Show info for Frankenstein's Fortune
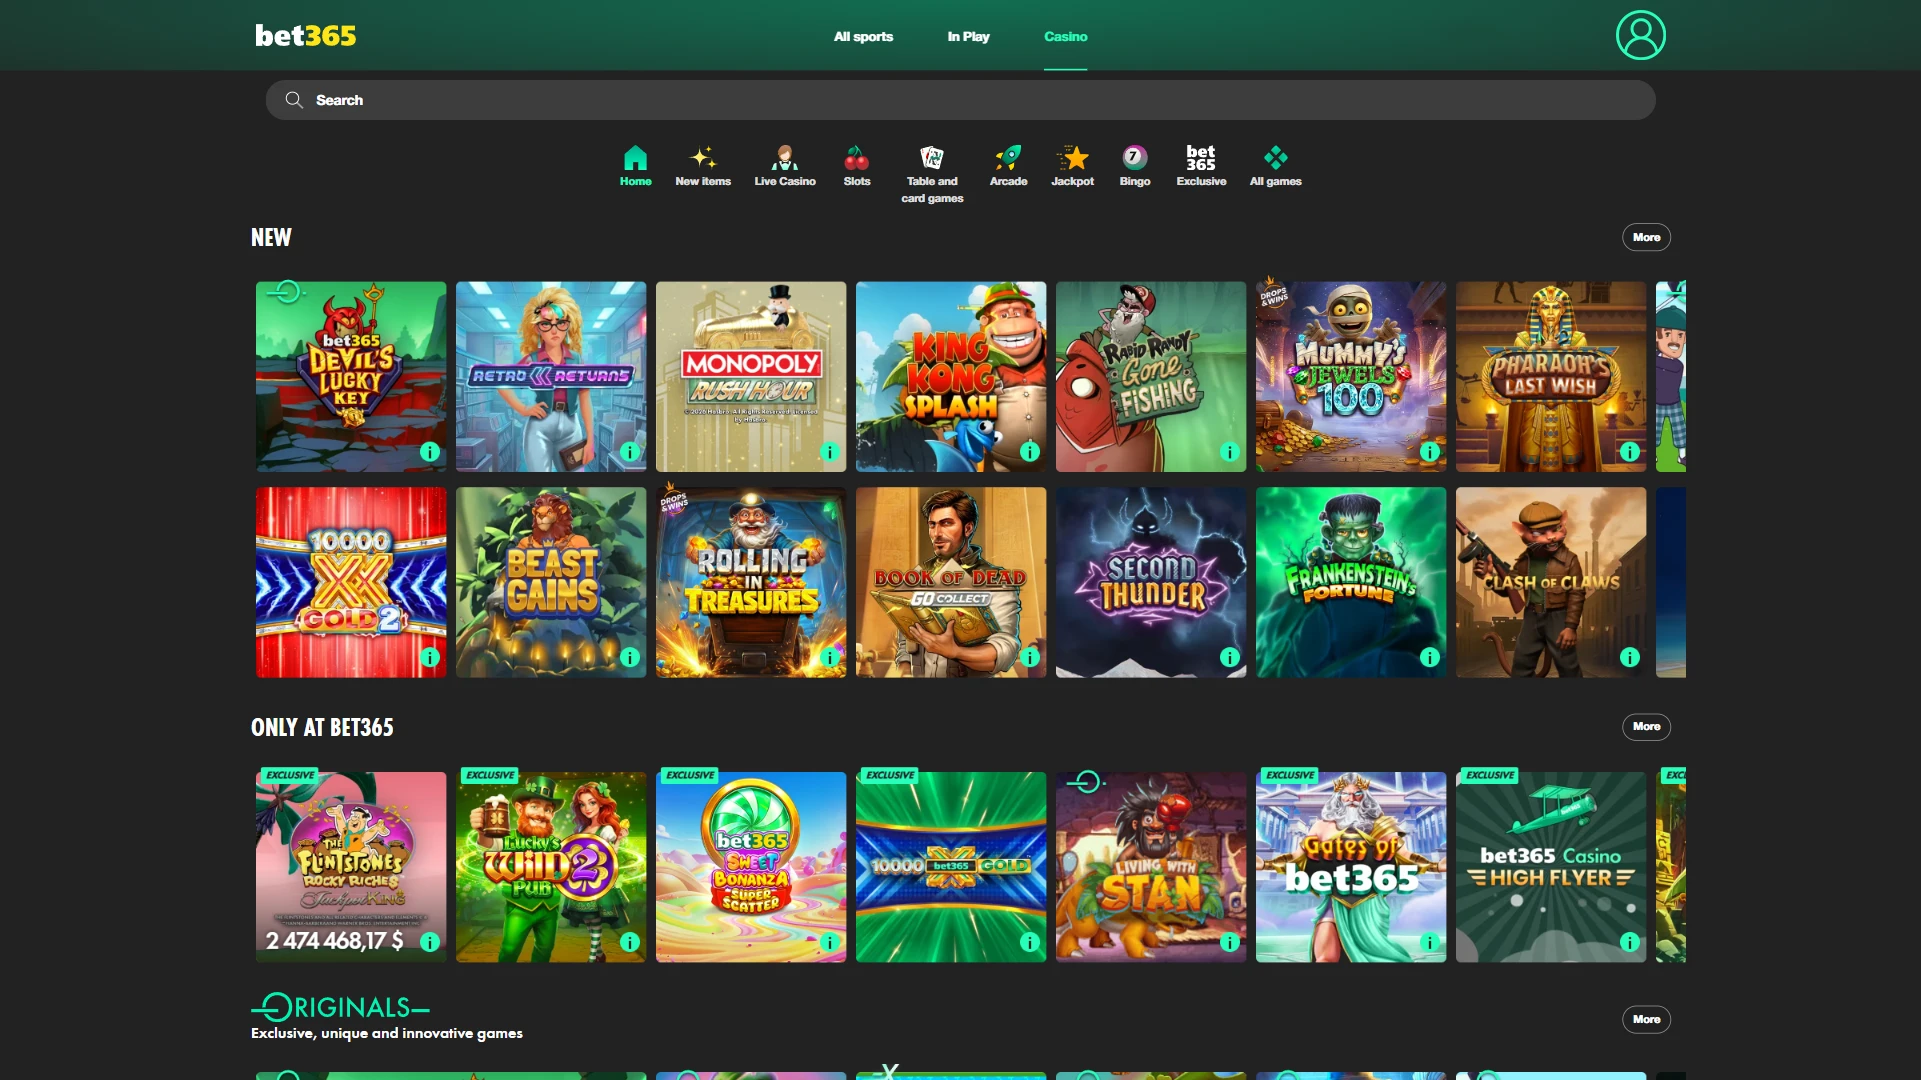The width and height of the screenshot is (1921, 1080). point(1430,658)
